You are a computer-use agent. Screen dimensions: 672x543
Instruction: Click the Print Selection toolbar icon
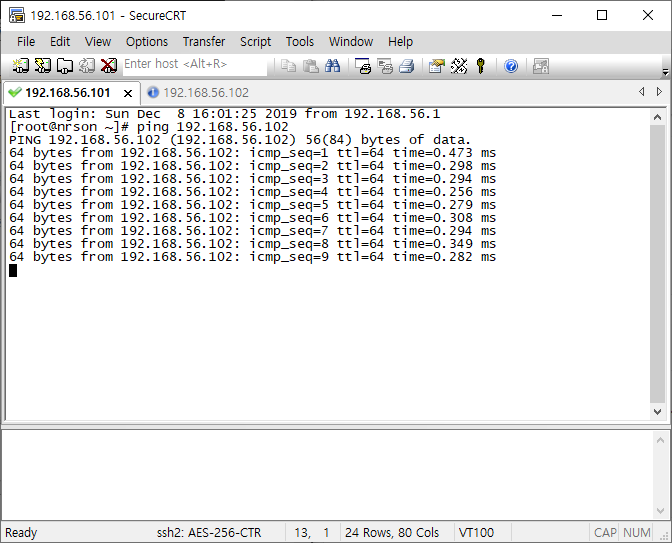pyautogui.click(x=385, y=66)
